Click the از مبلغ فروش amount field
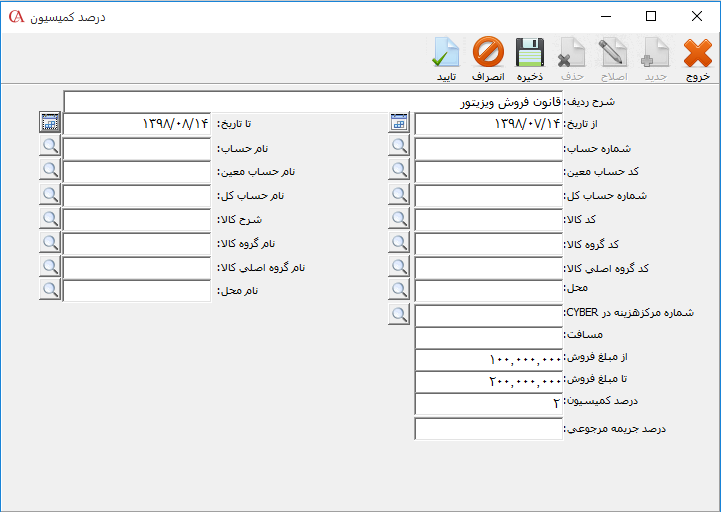 click(x=488, y=360)
